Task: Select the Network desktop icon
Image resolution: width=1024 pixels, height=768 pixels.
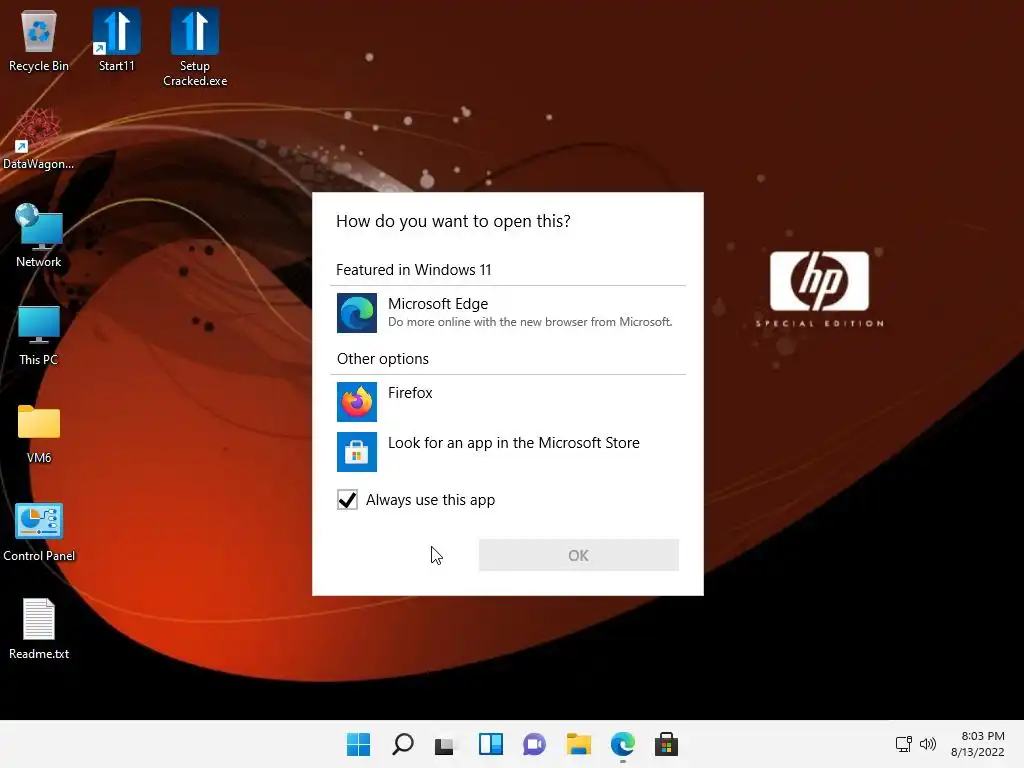Action: (39, 236)
